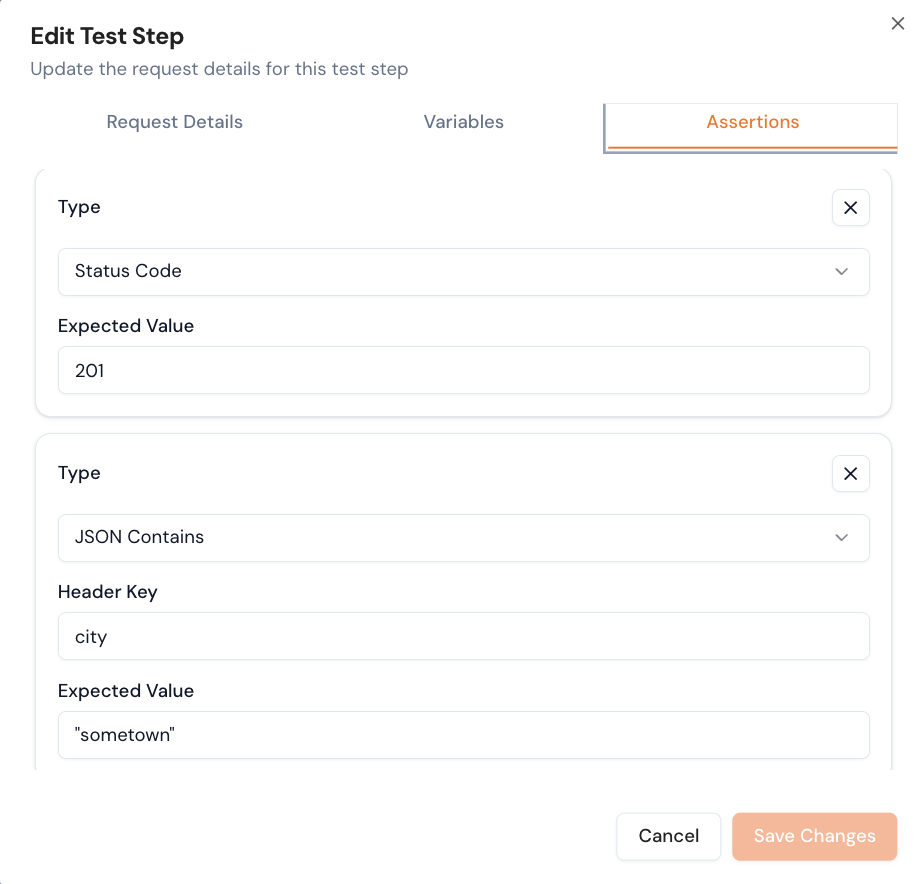Click the Header Key field containing city
Image resolution: width=920 pixels, height=884 pixels.
(x=463, y=637)
